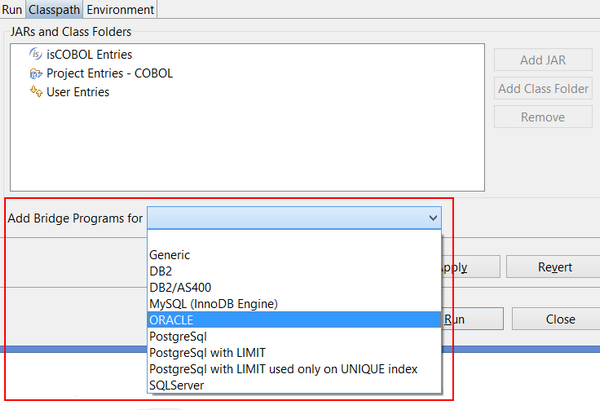
Task: Click the isCOBOL Entries icon
Action: pos(36,54)
